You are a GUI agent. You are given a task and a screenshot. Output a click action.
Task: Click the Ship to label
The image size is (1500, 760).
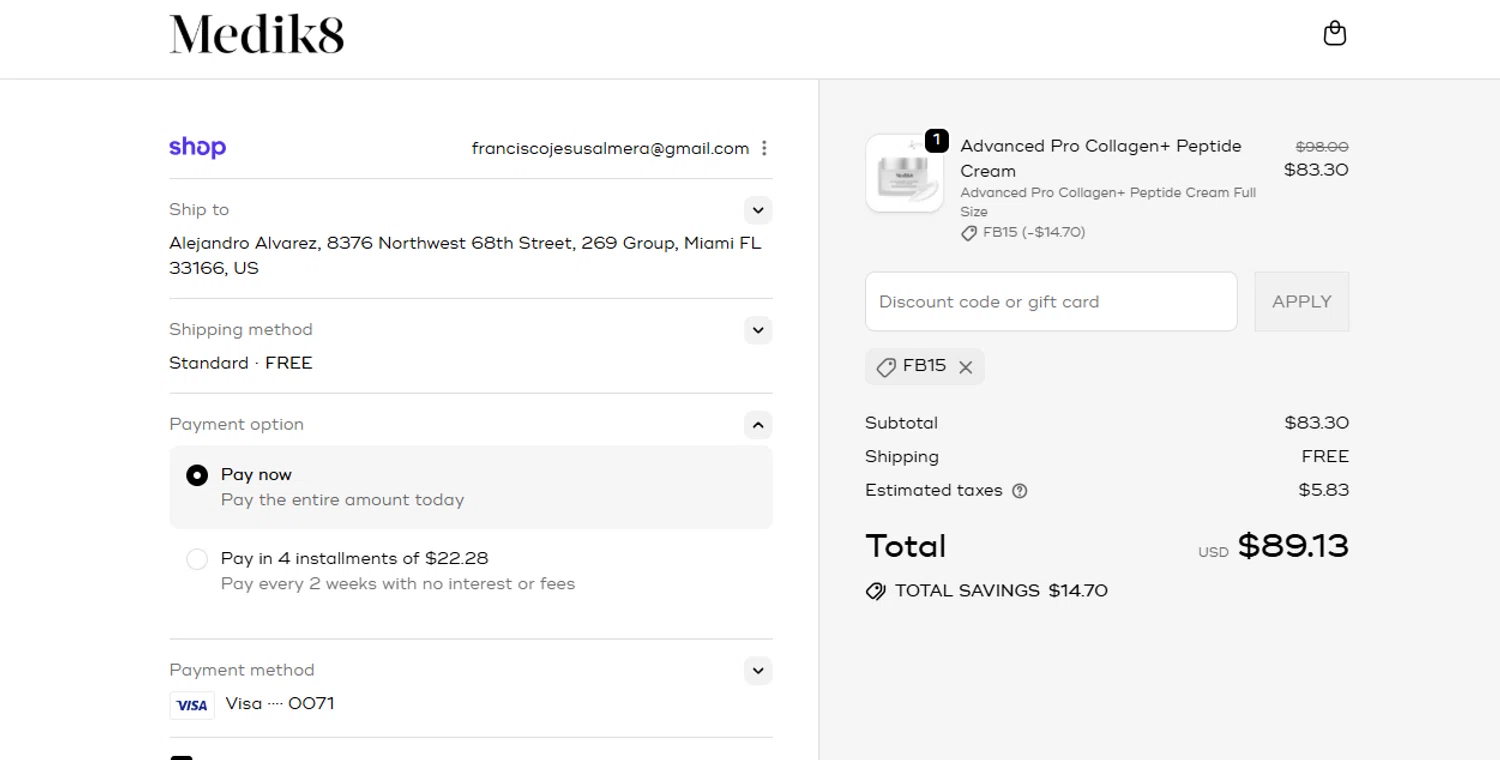pyautogui.click(x=199, y=210)
